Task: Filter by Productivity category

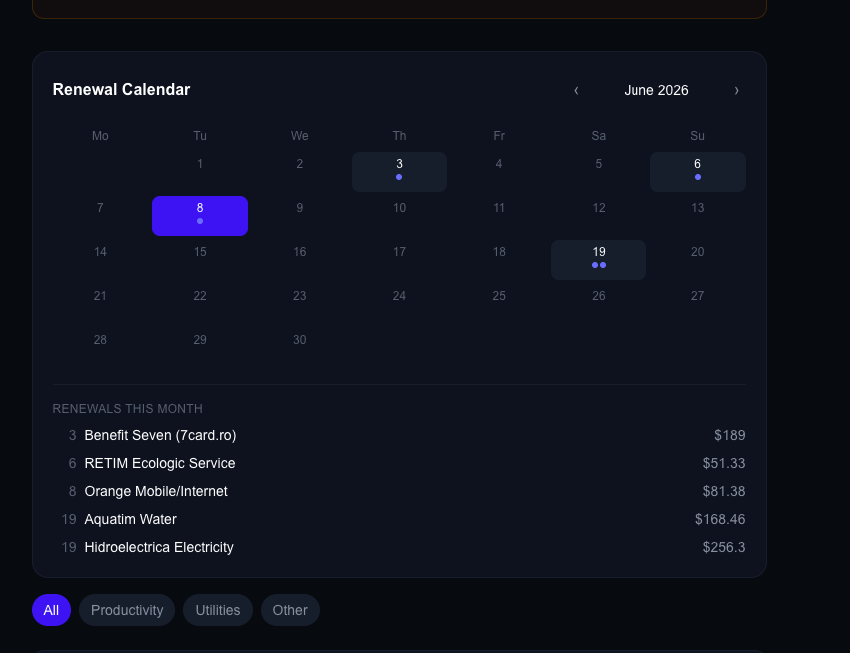Action: tap(127, 610)
